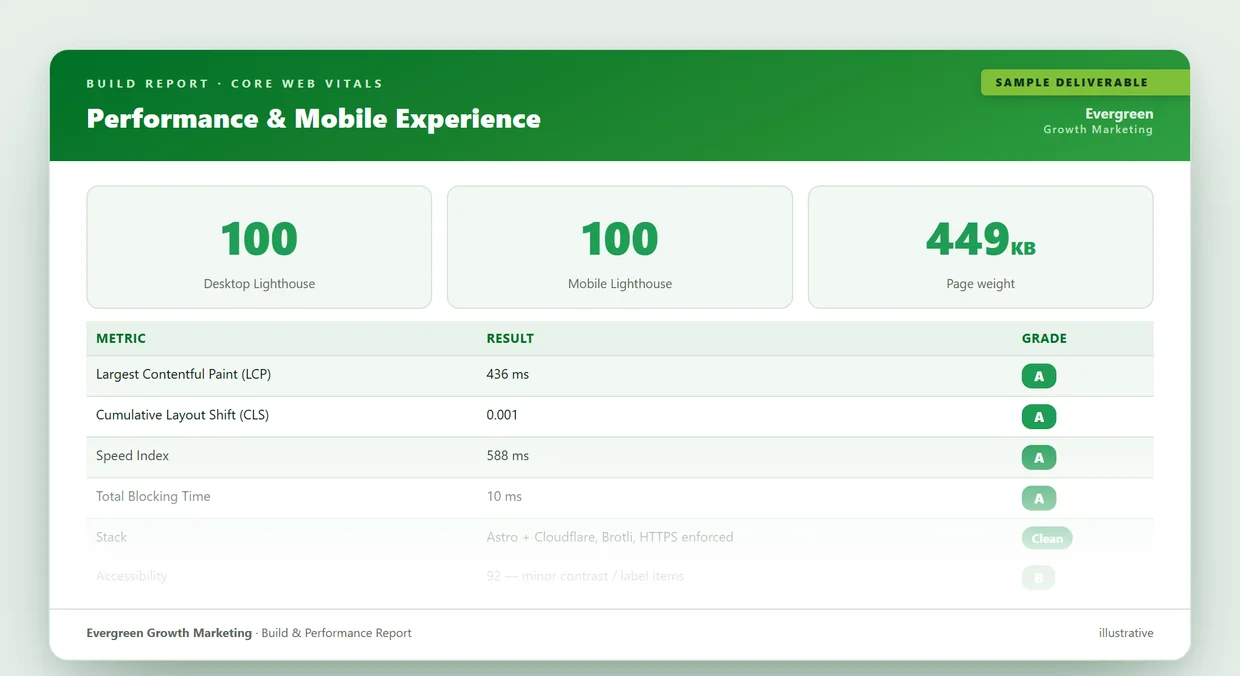Click the A grade badge for Total Blocking Time

(x=1039, y=498)
